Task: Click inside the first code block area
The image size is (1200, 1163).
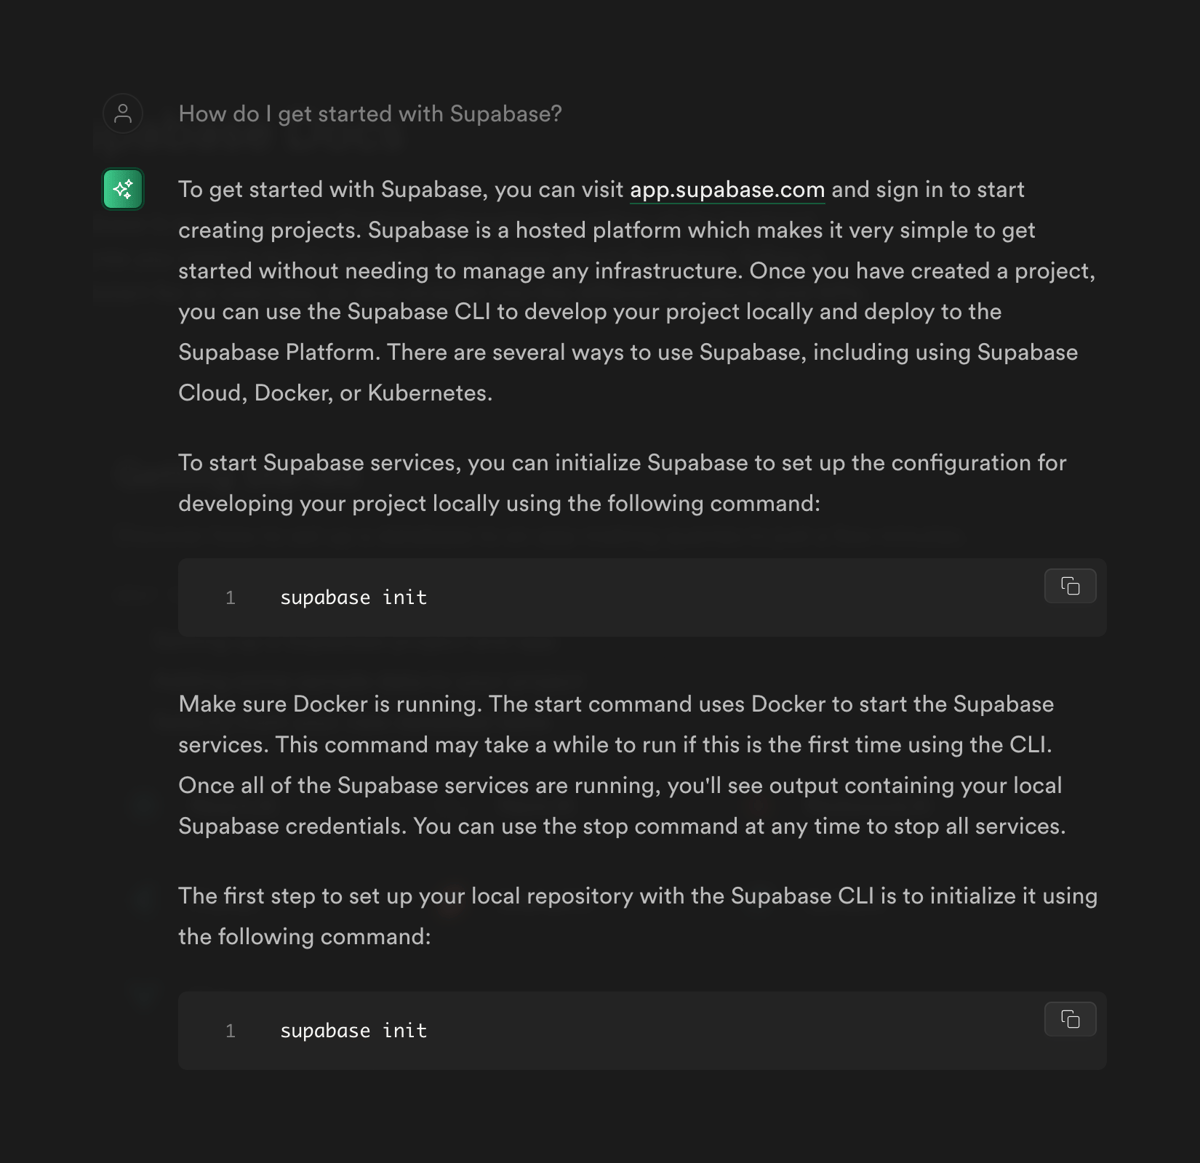Action: (640, 597)
